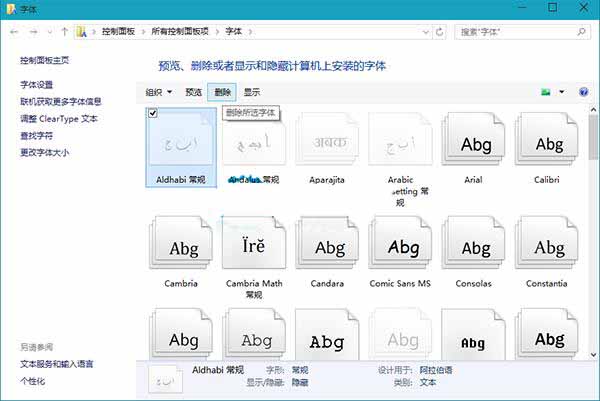Open the 字体设置 sidebar link
The image size is (600, 401).
(37, 85)
